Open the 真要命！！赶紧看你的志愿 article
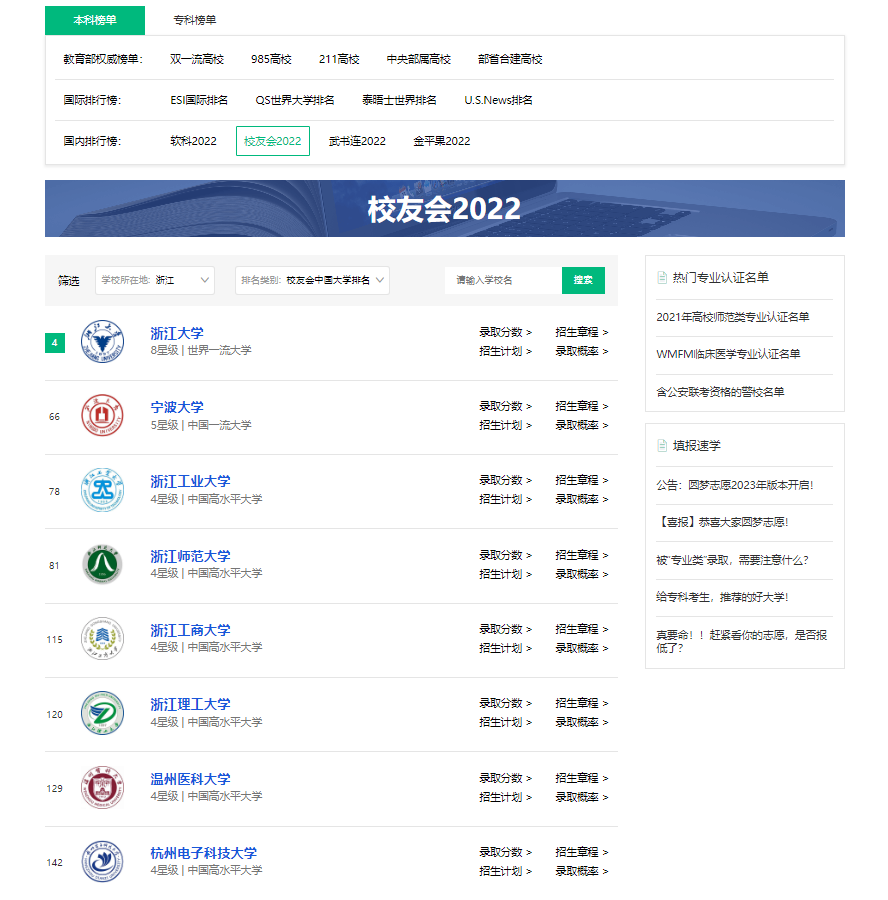This screenshot has height=900, width=888. pyautogui.click(x=742, y=641)
